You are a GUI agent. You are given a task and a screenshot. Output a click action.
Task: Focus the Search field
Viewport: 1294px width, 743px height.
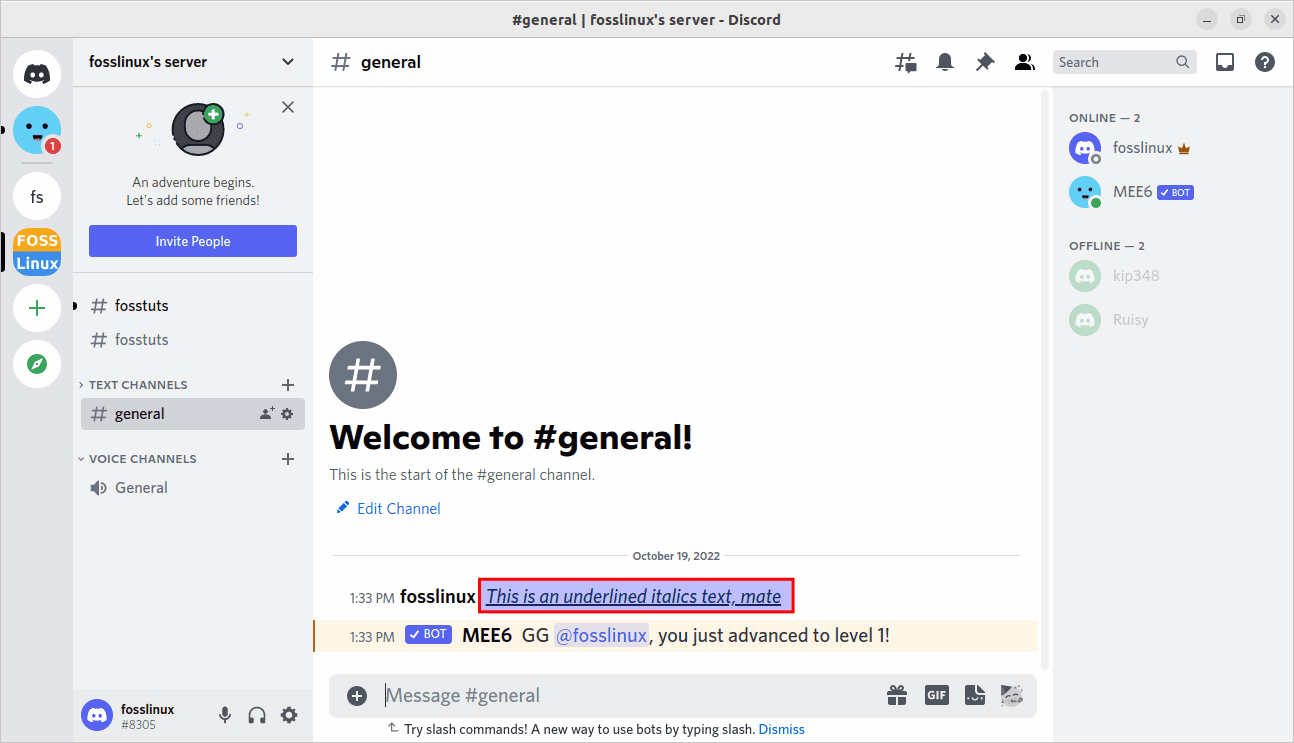click(1125, 62)
